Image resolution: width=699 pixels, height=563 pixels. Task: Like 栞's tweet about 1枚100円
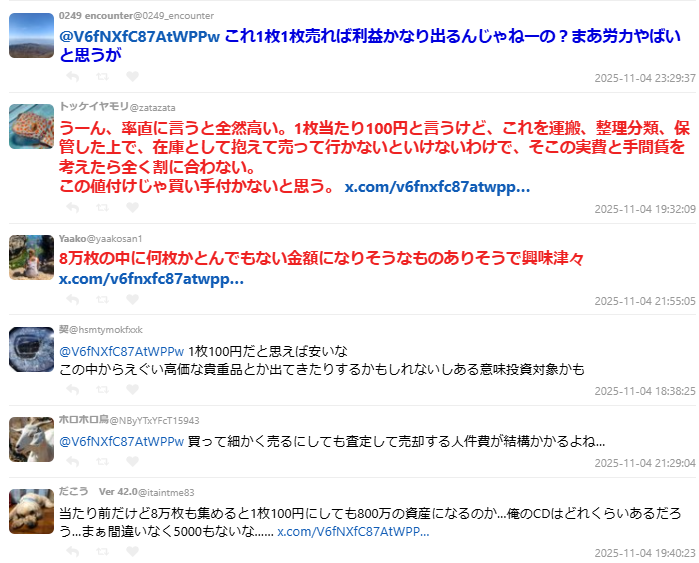[132, 390]
